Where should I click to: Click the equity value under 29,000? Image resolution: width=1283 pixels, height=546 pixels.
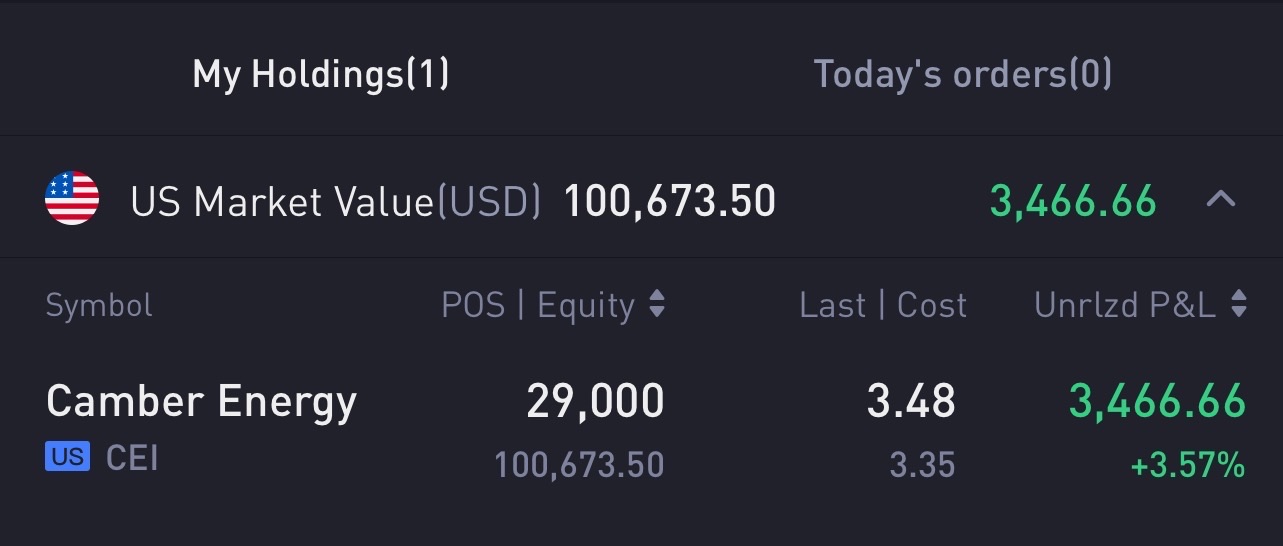tap(579, 465)
